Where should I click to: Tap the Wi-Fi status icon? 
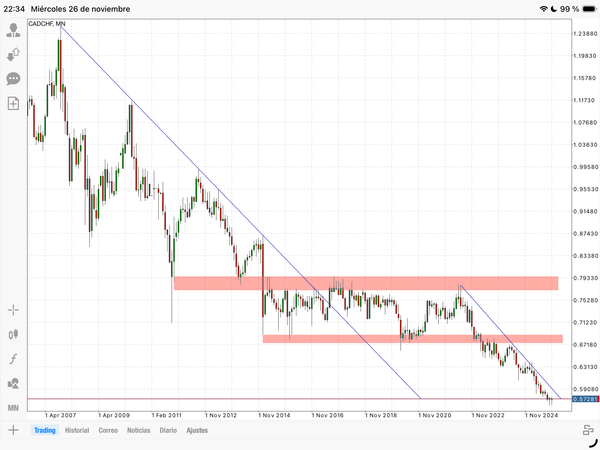click(543, 9)
